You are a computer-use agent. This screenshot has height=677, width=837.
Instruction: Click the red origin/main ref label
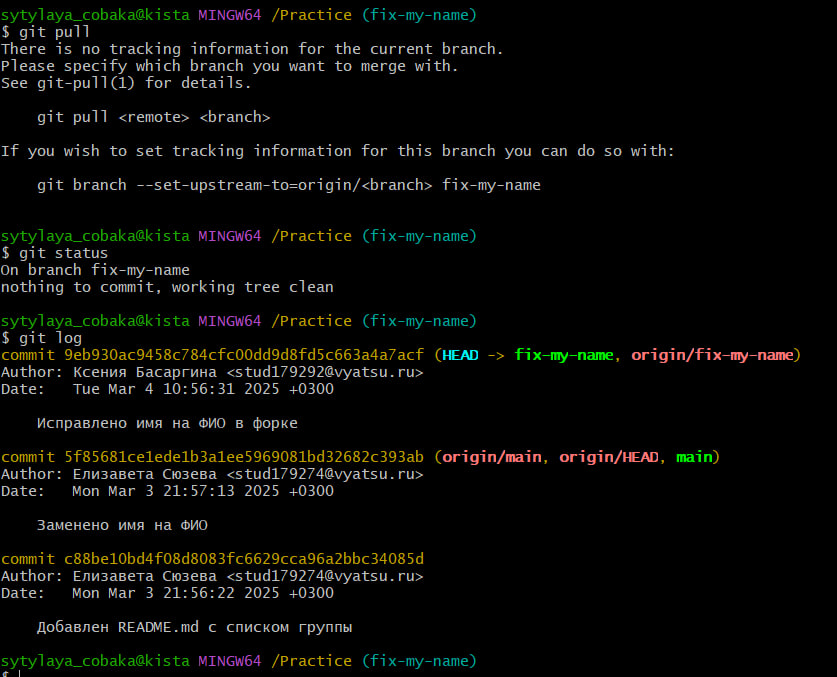492,457
